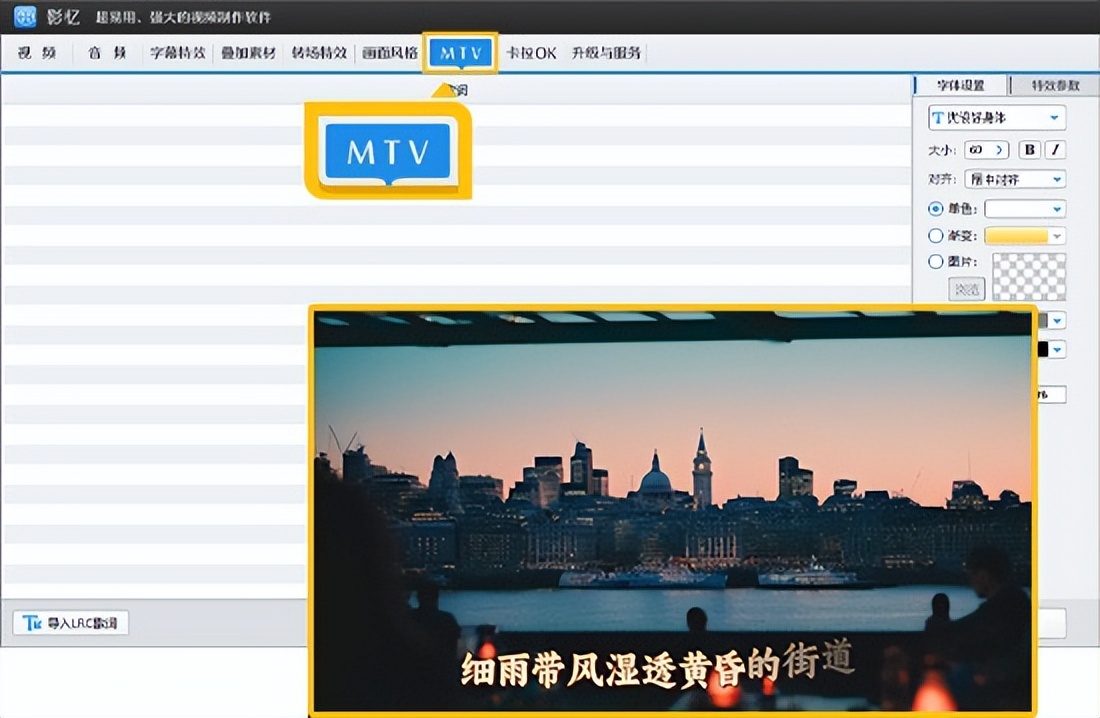This screenshot has height=718, width=1100.
Task: Open the solid color picker dropdown
Action: click(x=1057, y=209)
